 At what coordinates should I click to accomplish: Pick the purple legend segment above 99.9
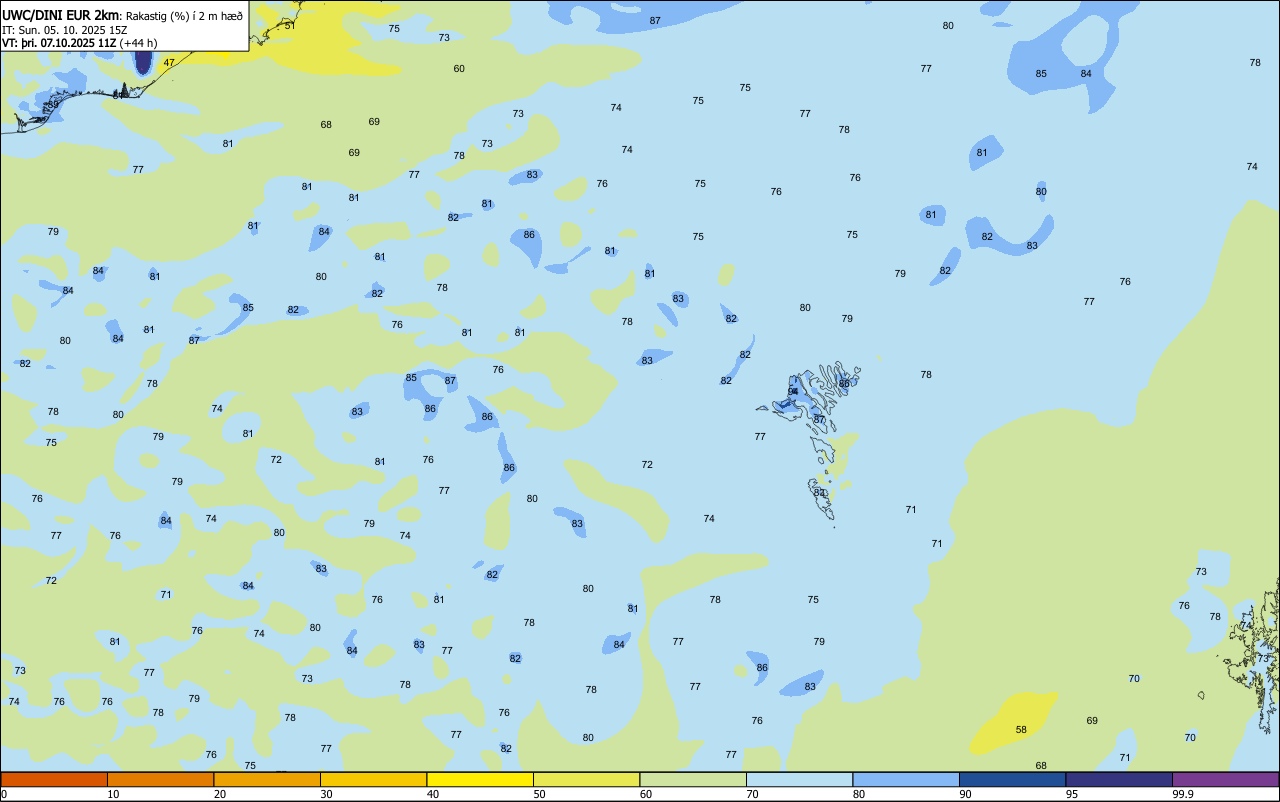(x=1225, y=779)
